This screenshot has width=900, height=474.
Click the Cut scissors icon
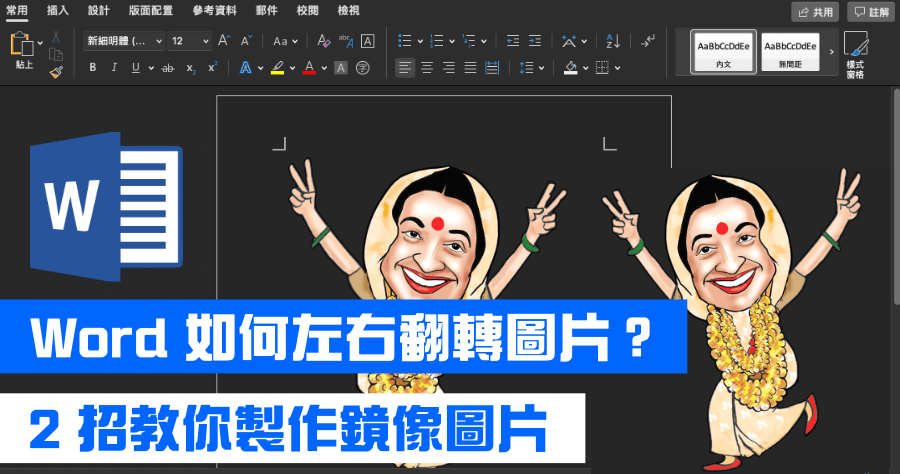click(56, 37)
